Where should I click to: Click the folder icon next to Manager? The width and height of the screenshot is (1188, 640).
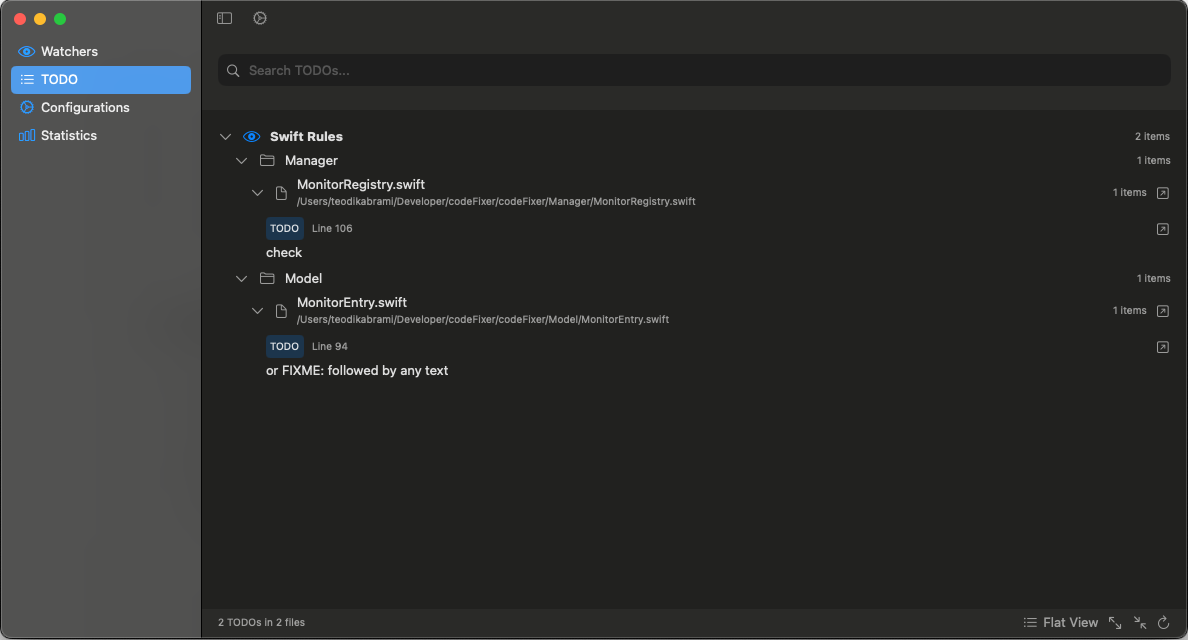pyautogui.click(x=267, y=160)
